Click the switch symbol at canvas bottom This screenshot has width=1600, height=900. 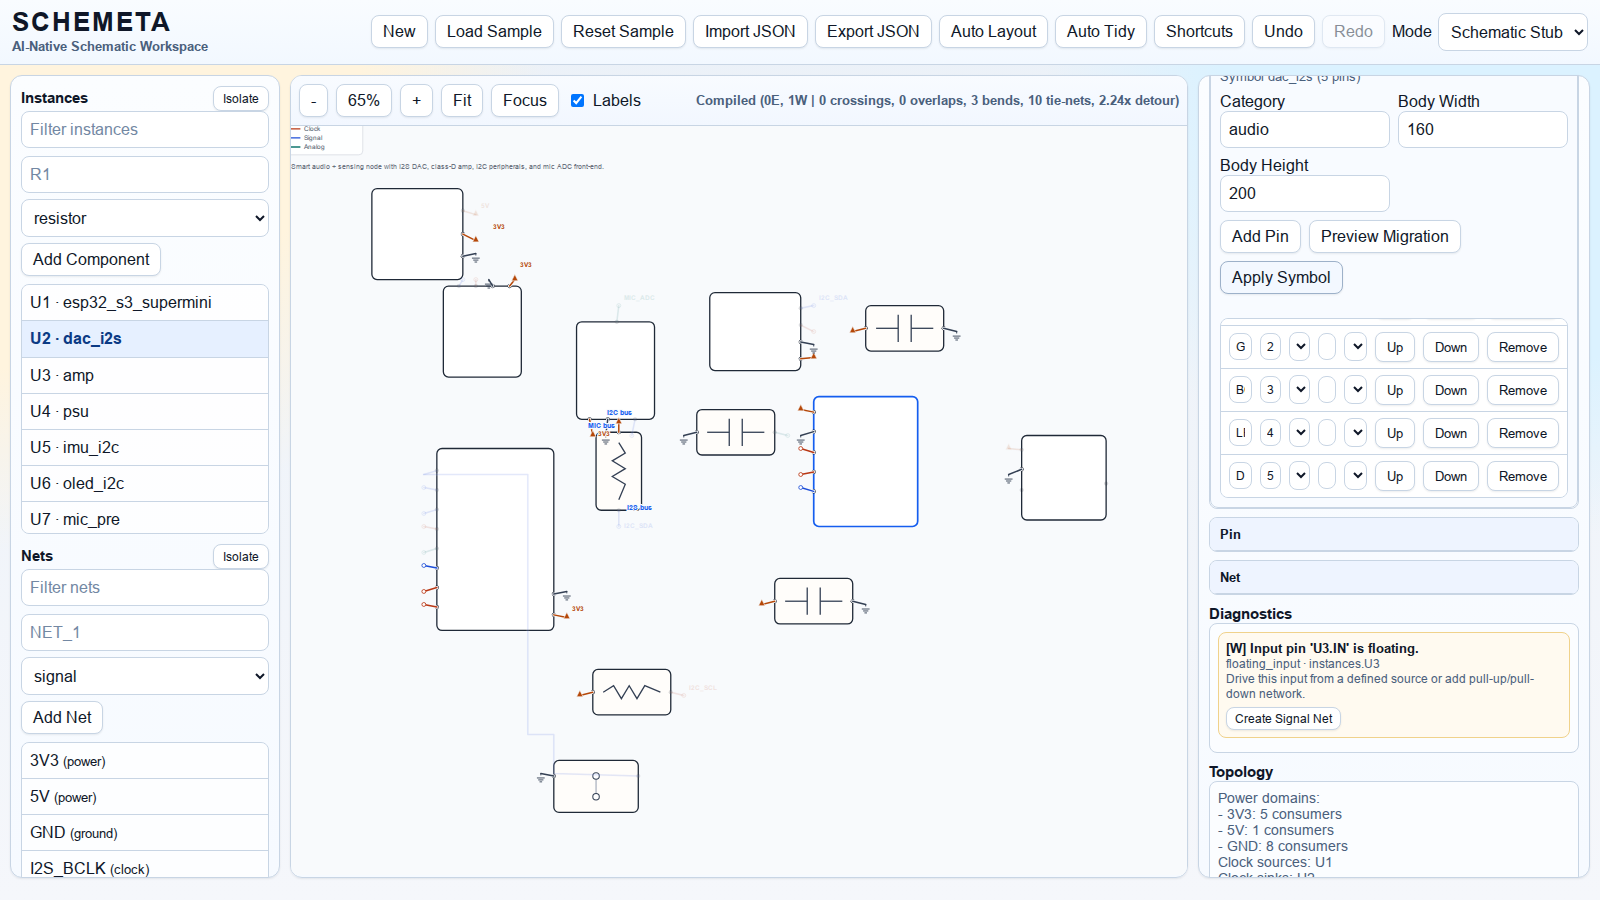coord(596,786)
